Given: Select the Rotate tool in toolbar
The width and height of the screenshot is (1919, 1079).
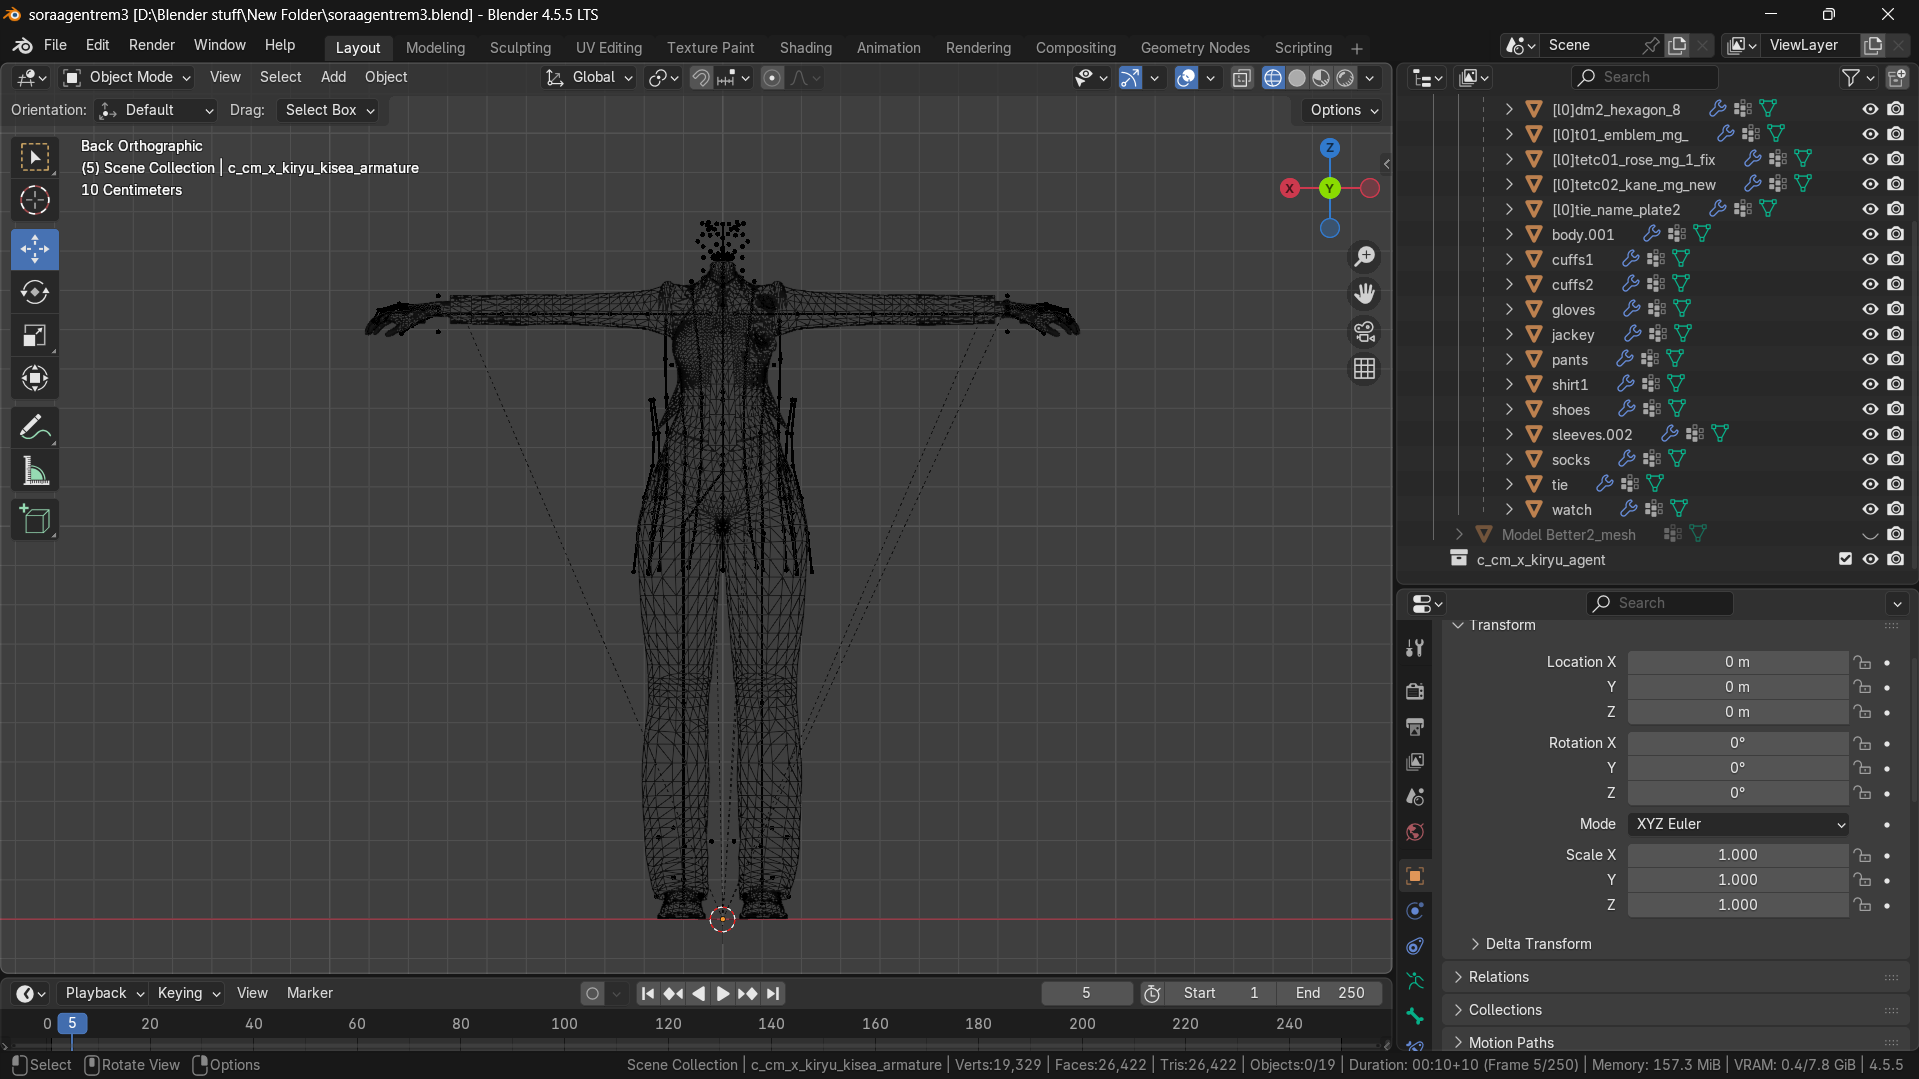Looking at the screenshot, I should [35, 292].
